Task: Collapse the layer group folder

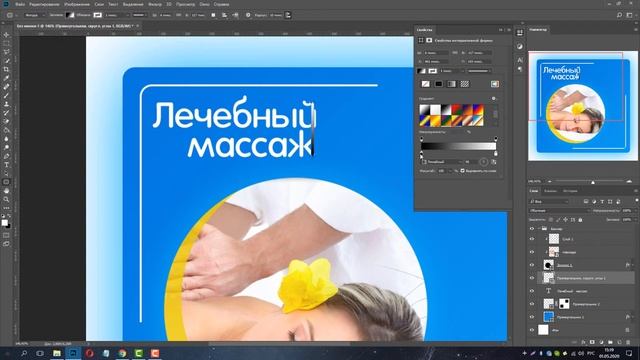Action: 539,229
